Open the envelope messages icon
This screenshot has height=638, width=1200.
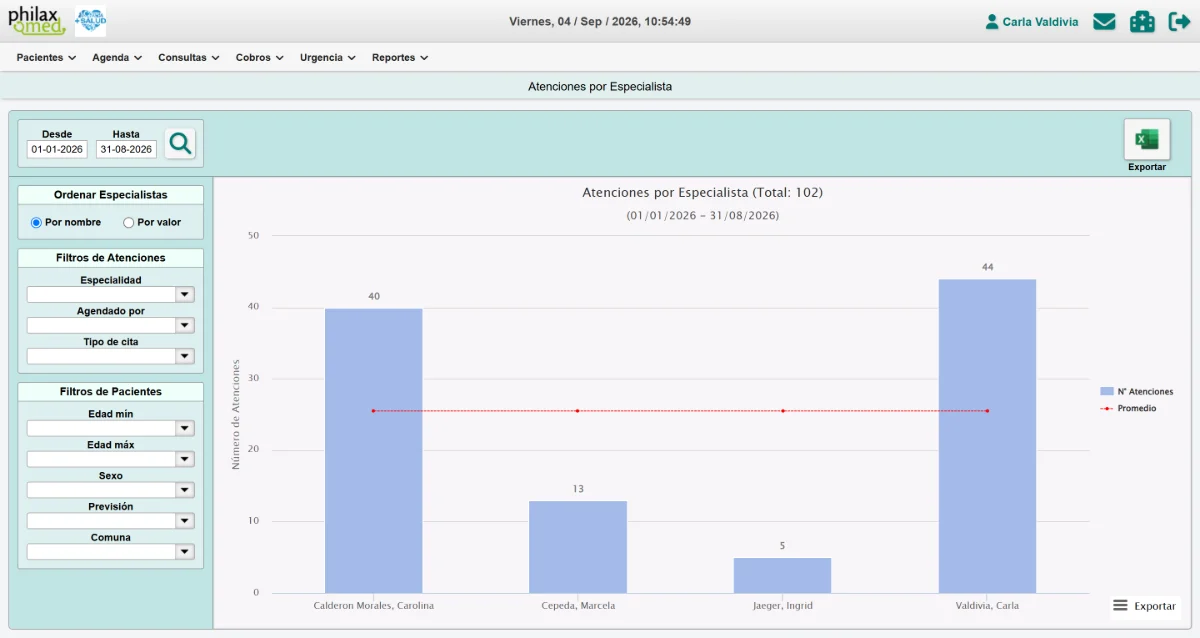pos(1104,21)
